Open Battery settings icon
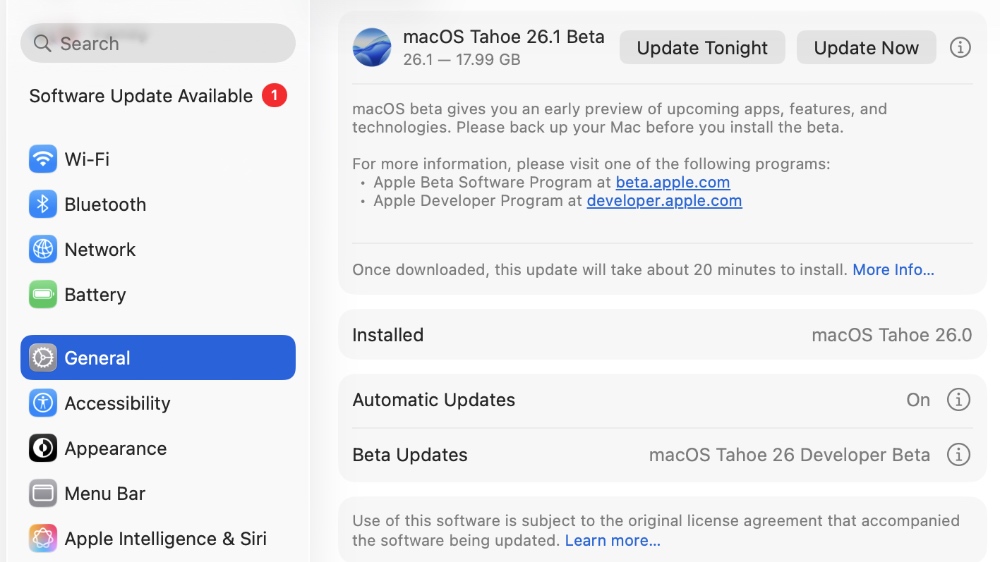The image size is (1000, 562). [x=43, y=294]
